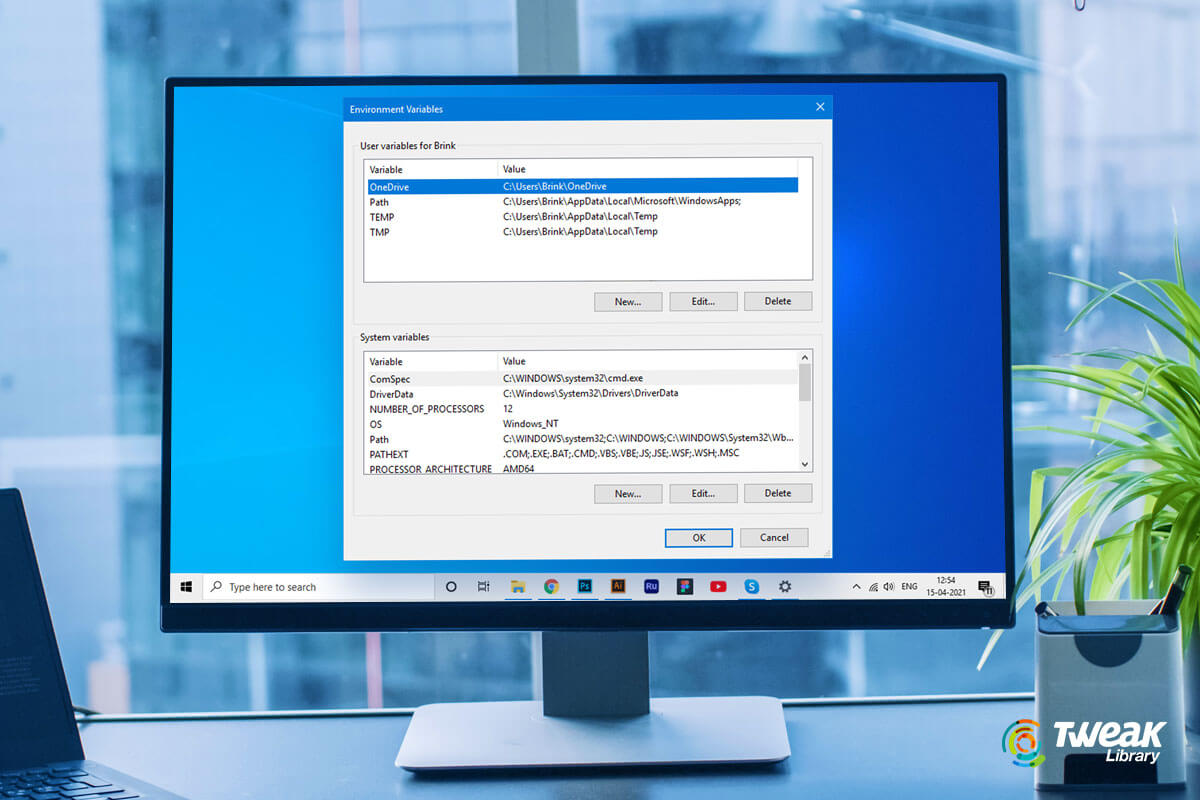
Task: Expand hidden system tray icons
Action: pos(855,586)
